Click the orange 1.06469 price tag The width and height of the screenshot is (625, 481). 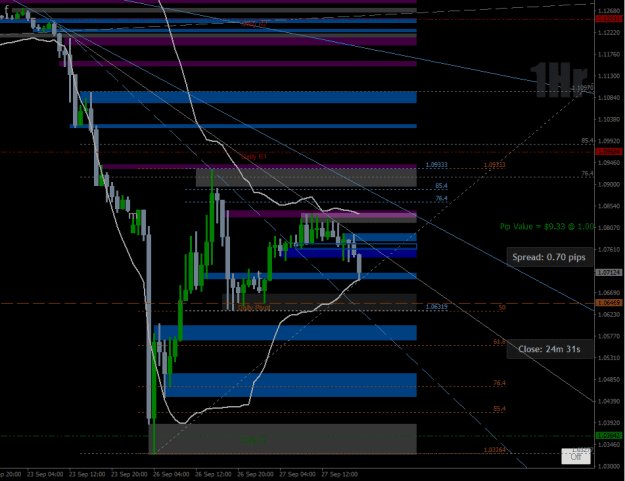(609, 303)
